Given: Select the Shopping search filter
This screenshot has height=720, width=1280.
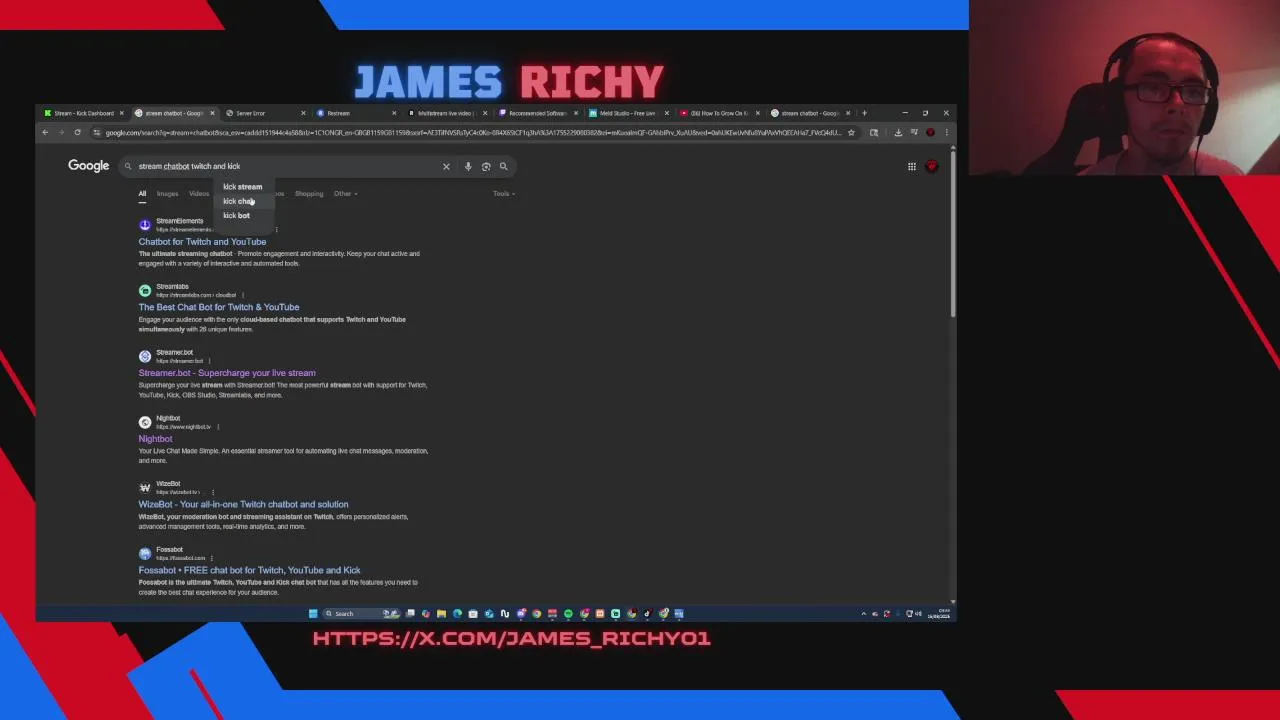Looking at the screenshot, I should [x=309, y=194].
